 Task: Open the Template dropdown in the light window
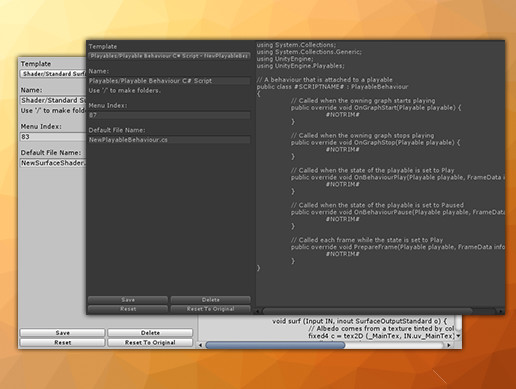53,74
